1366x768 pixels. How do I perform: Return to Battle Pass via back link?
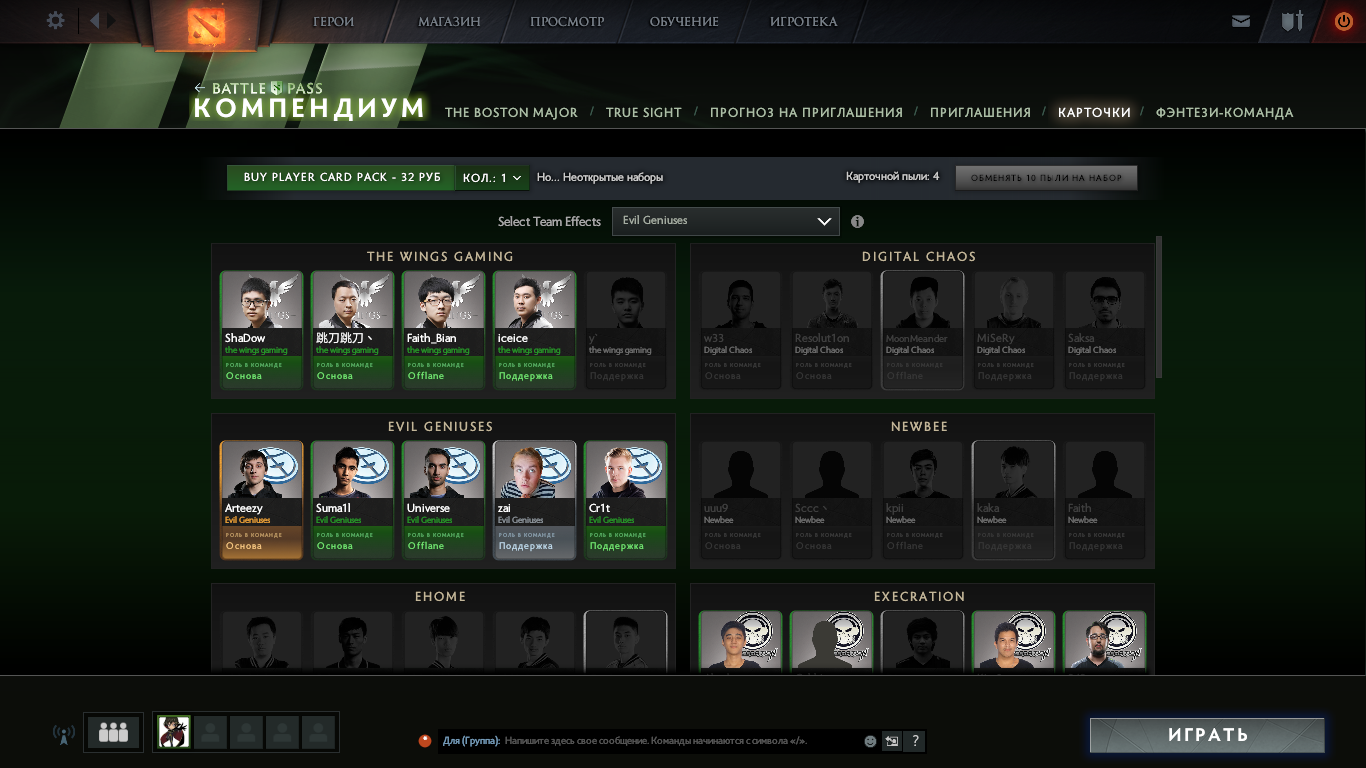coord(258,88)
